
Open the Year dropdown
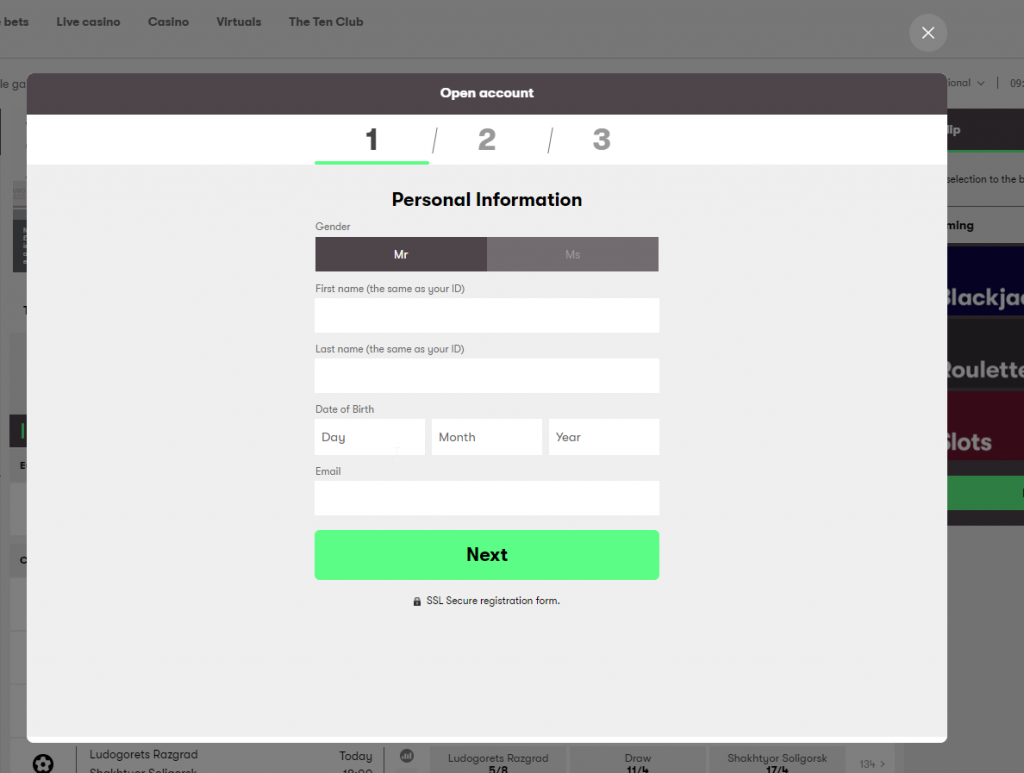coord(603,437)
